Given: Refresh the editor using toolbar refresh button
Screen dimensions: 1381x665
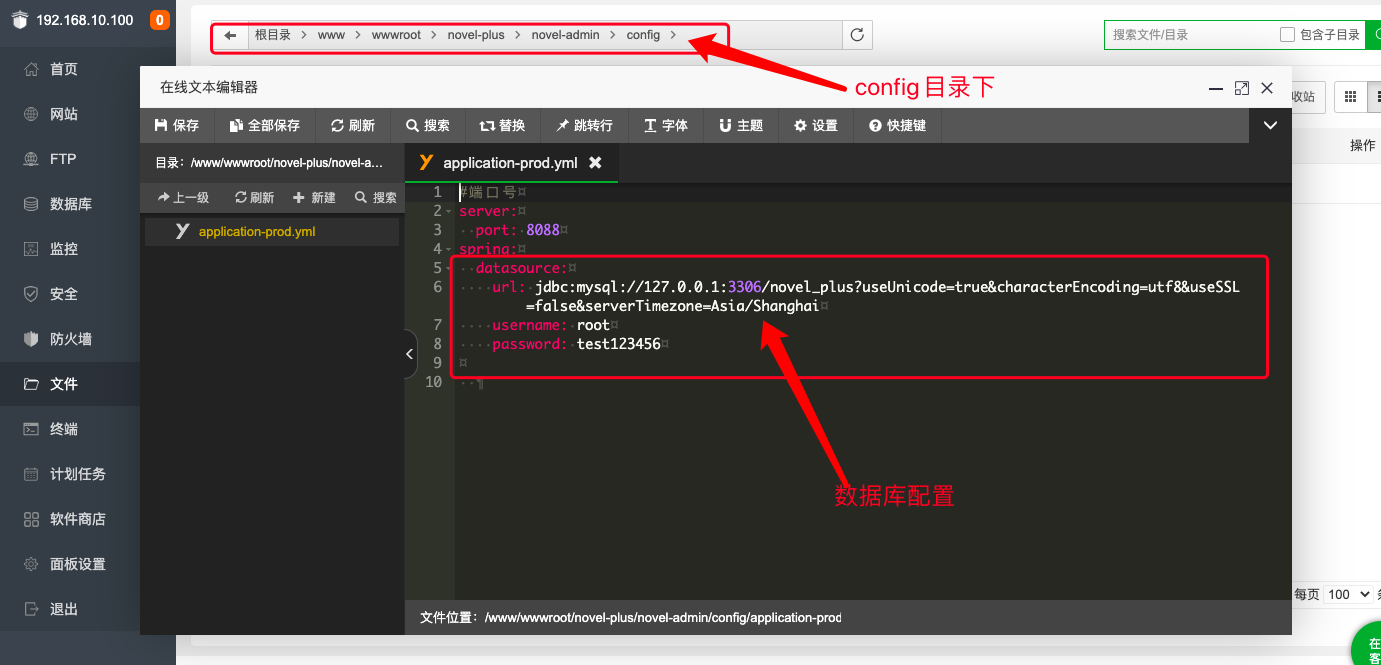Looking at the screenshot, I should (x=353, y=125).
